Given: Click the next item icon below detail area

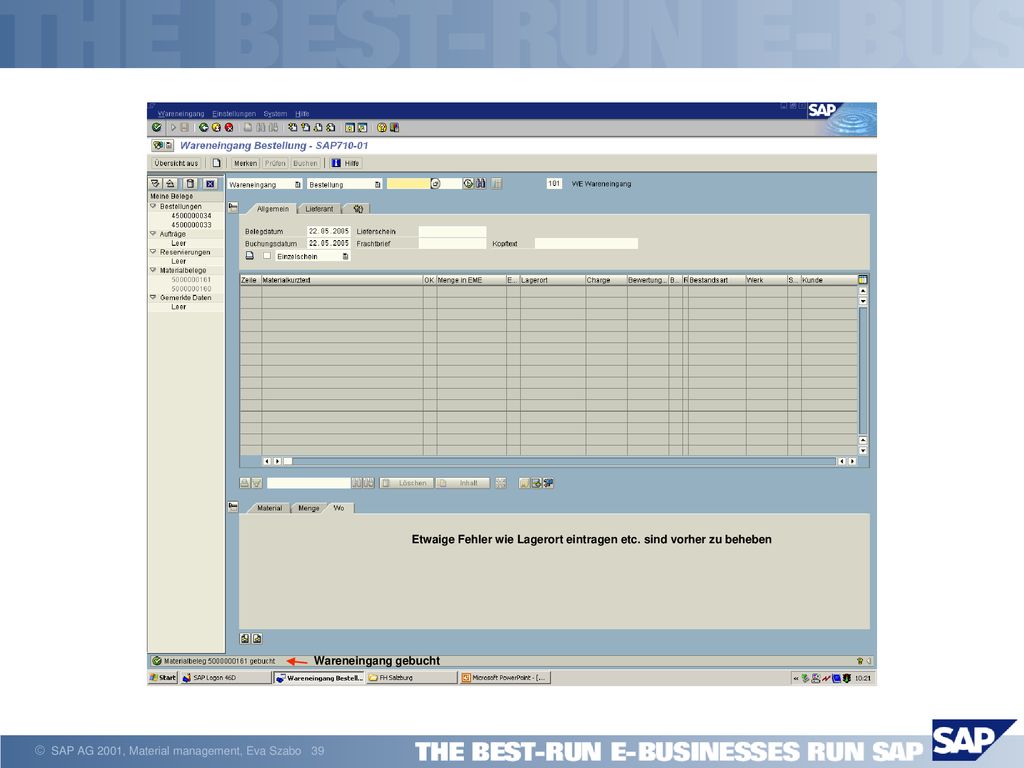Looking at the screenshot, I should click(x=257, y=639).
